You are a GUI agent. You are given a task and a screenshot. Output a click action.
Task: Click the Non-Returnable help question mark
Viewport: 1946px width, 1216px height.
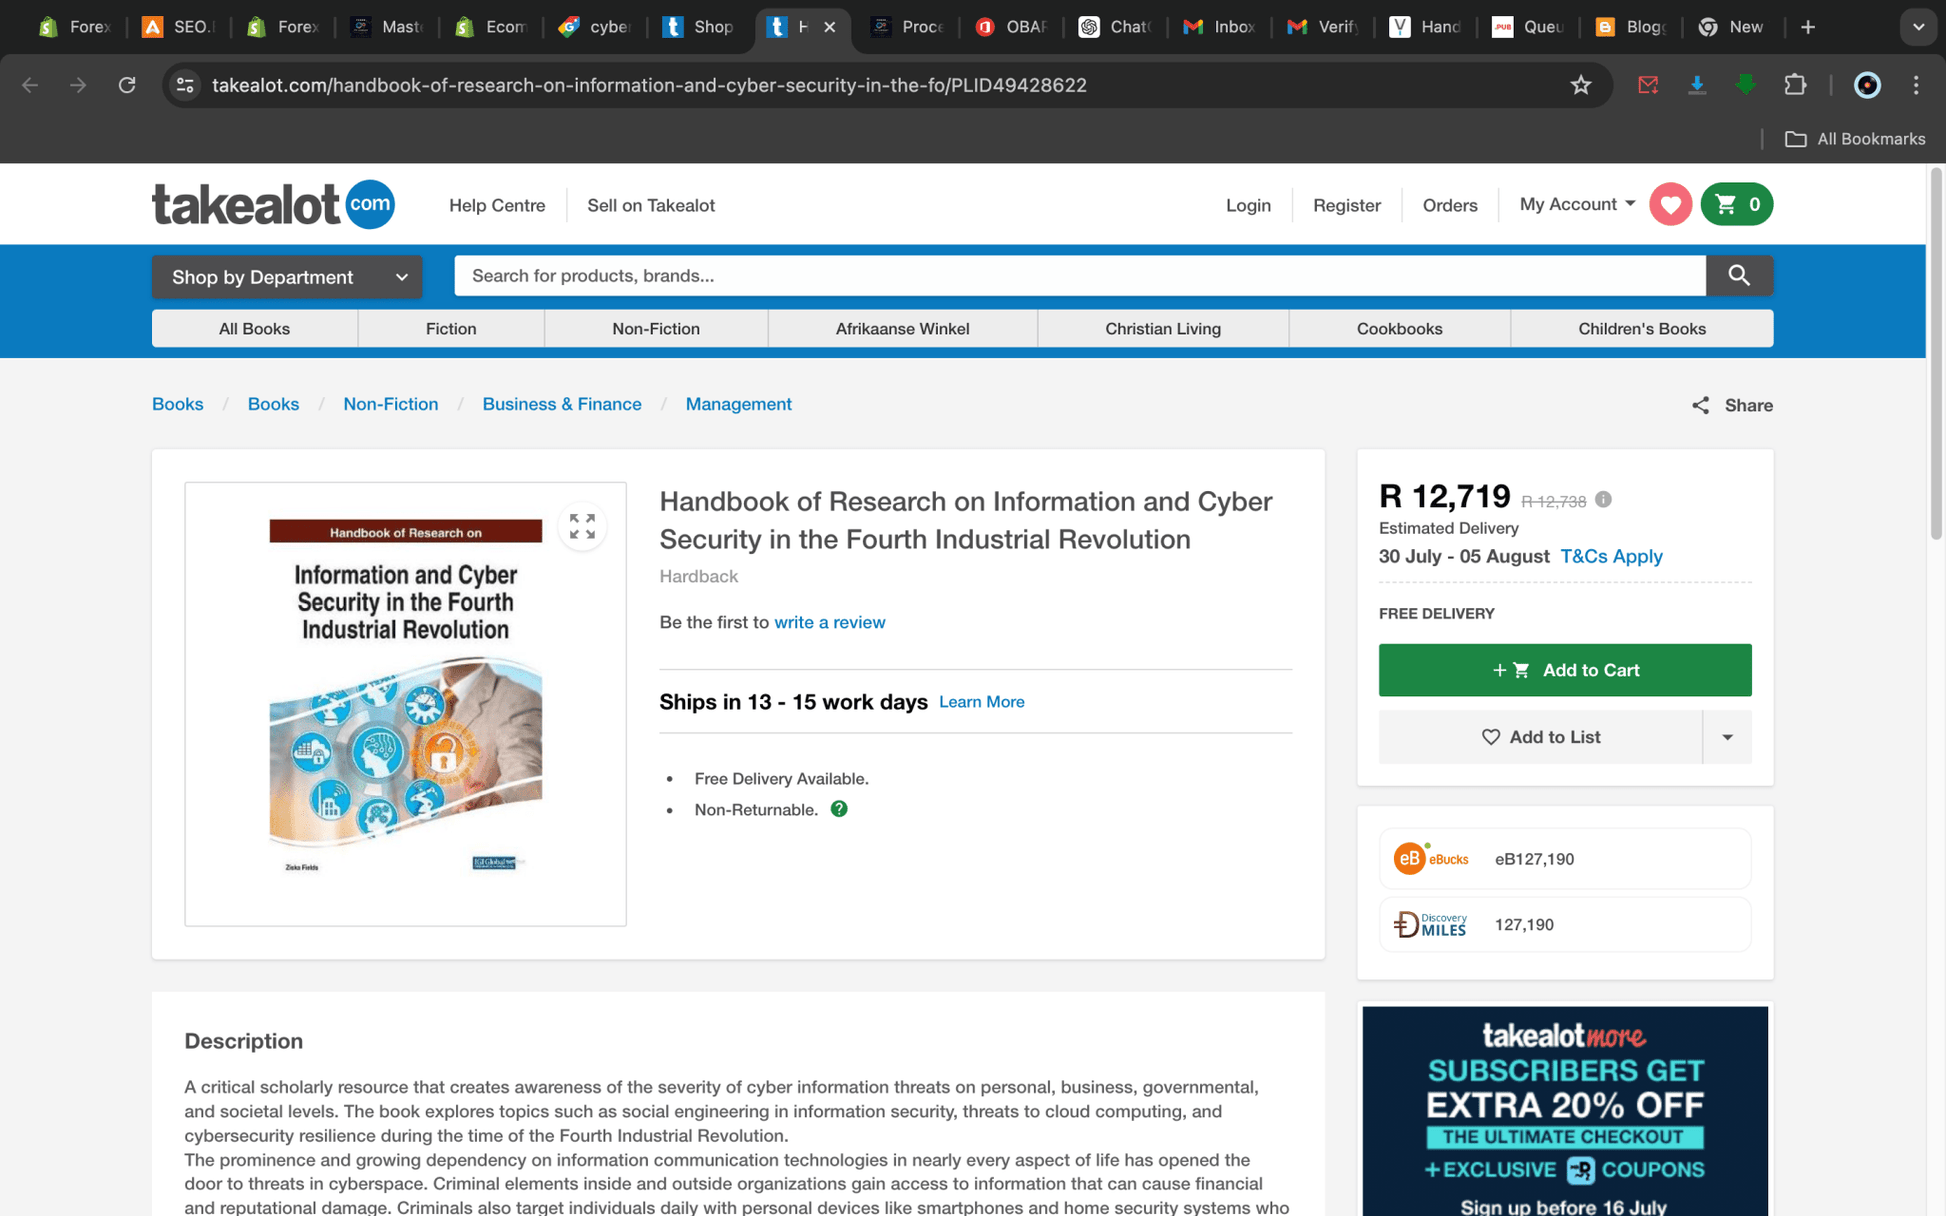coord(839,809)
